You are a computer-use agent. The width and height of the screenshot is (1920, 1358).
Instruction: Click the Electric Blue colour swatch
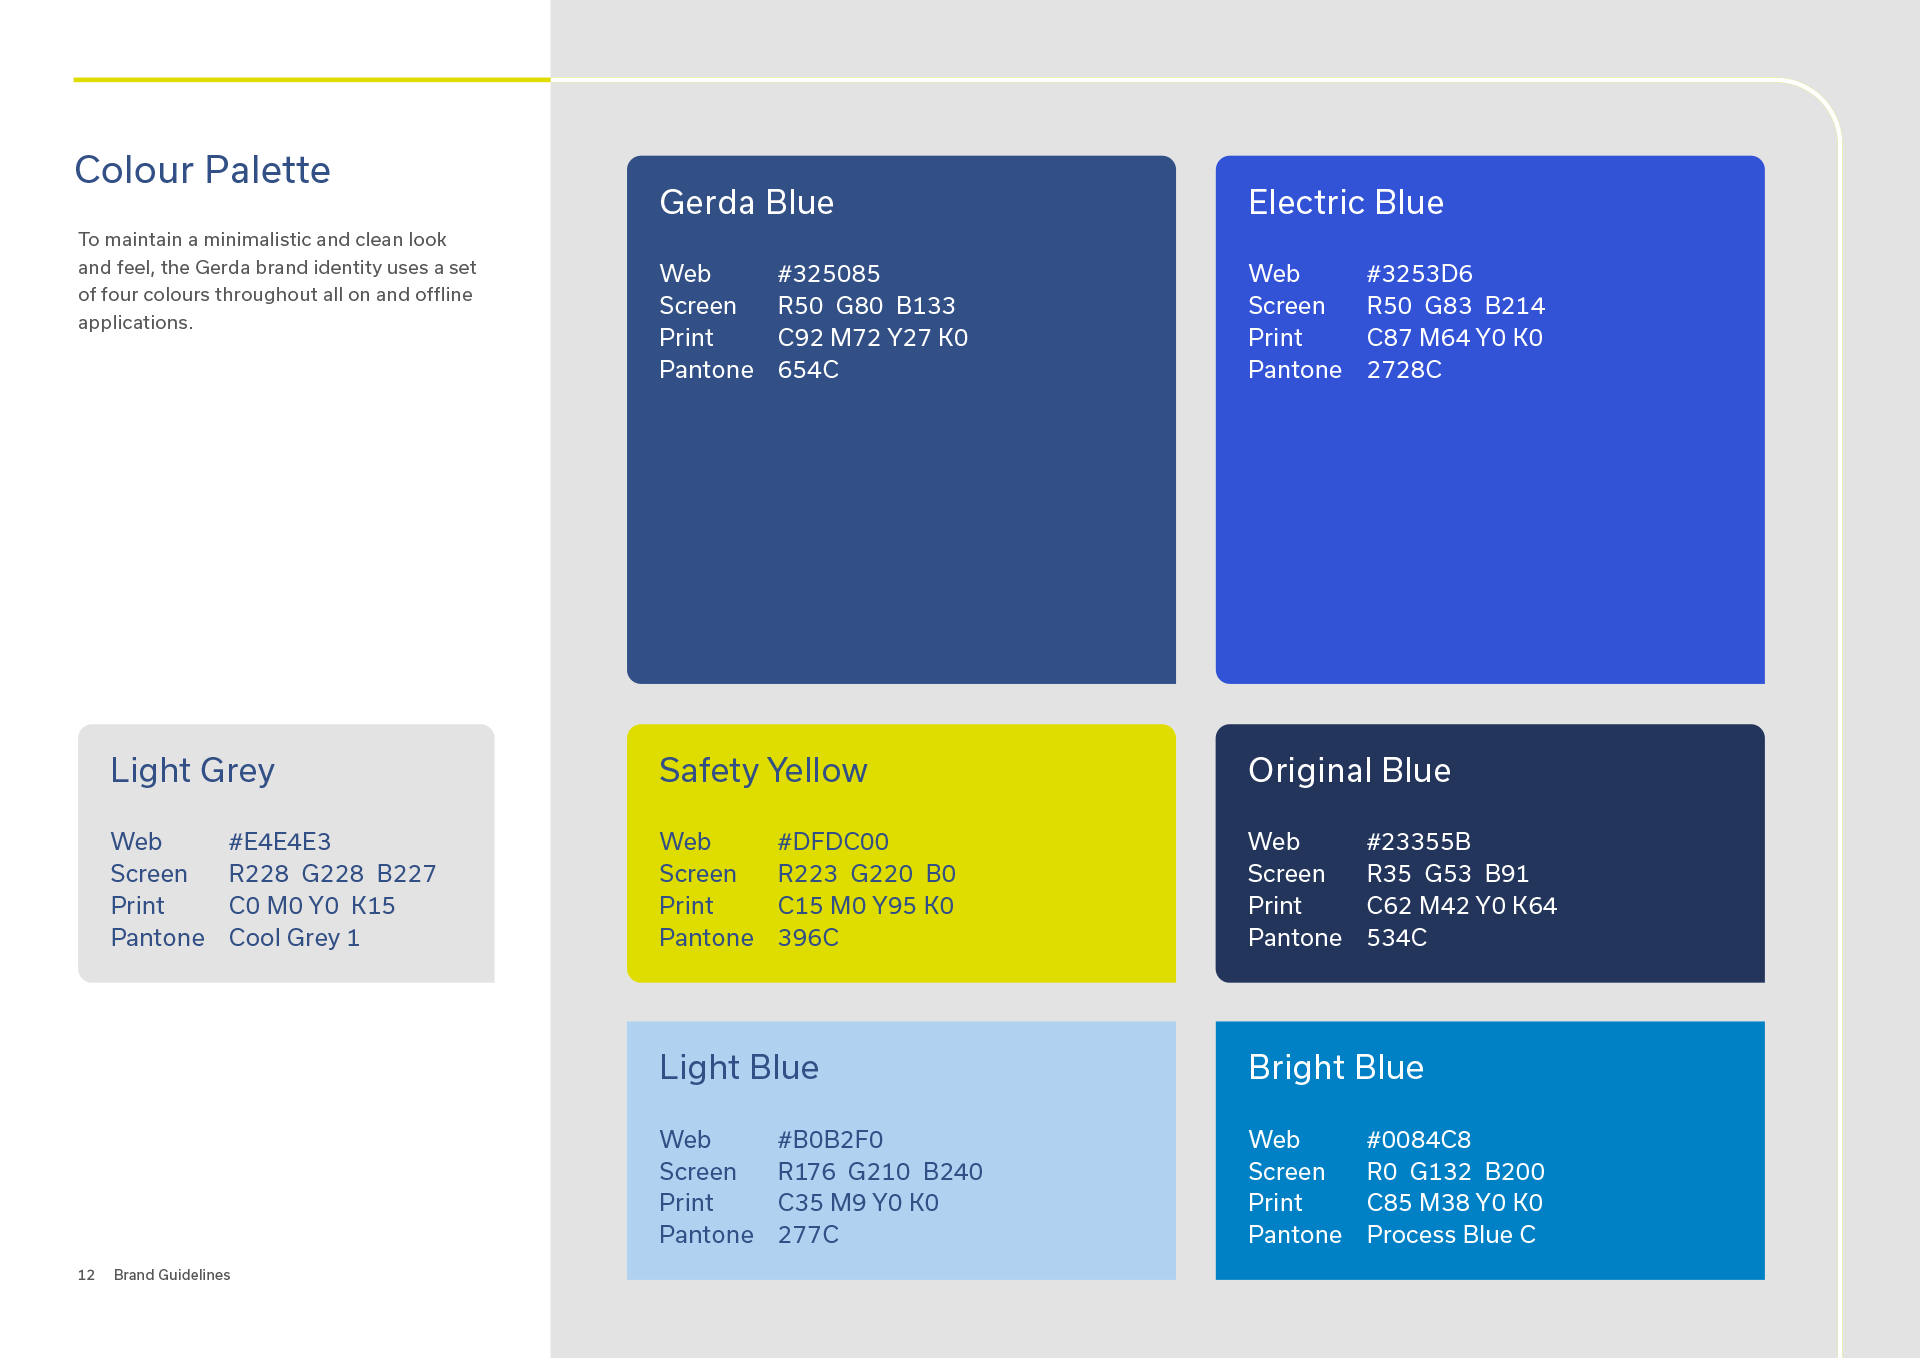(1489, 520)
